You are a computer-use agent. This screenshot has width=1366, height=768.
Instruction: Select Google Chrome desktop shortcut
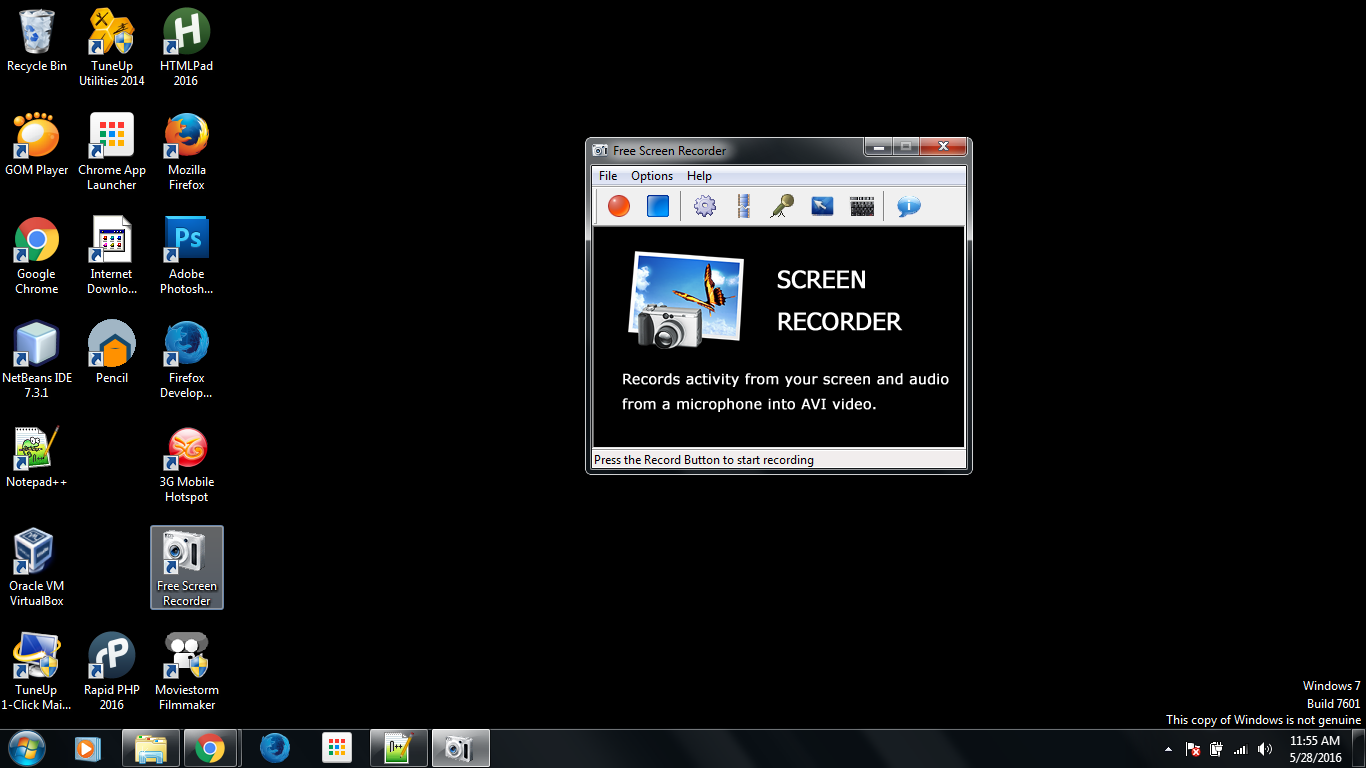click(37, 255)
